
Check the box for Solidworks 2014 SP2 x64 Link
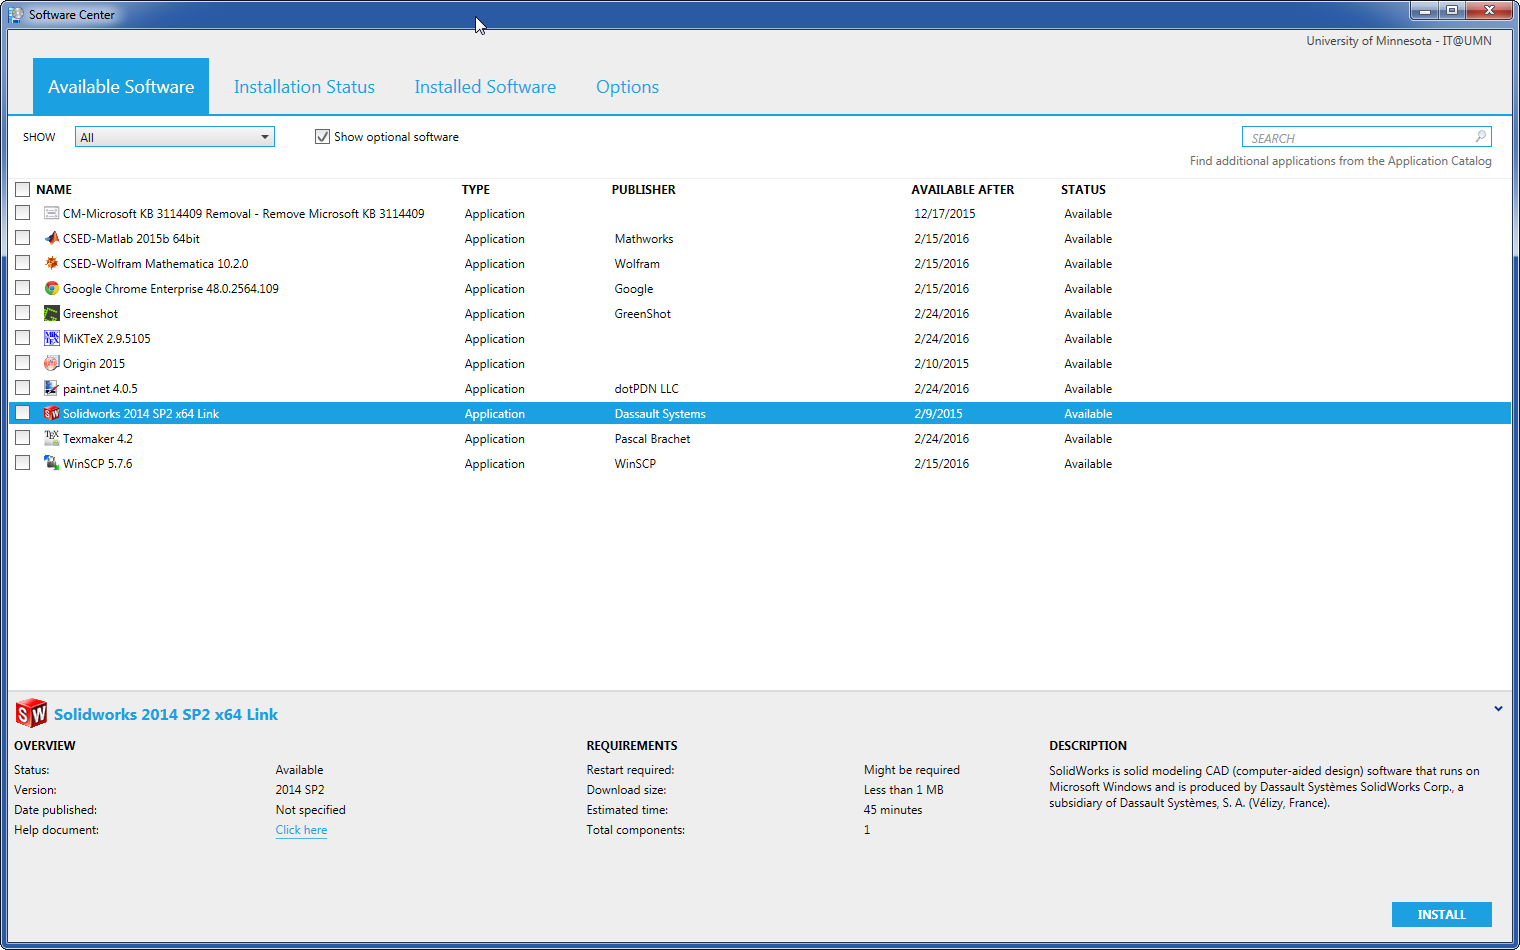(22, 413)
